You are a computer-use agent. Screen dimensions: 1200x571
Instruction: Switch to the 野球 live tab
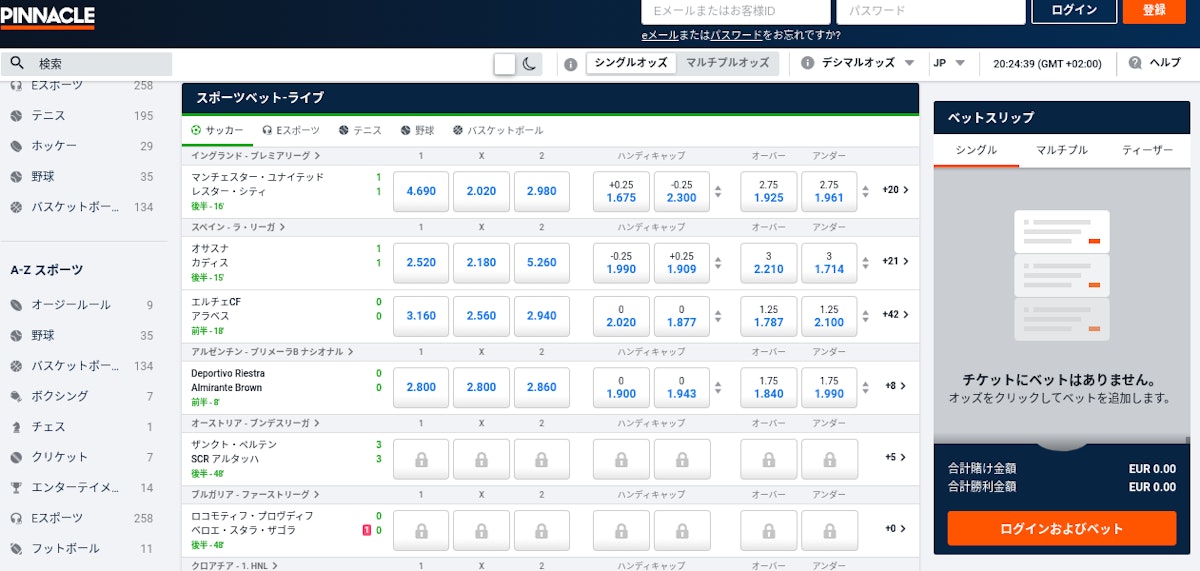[417, 131]
